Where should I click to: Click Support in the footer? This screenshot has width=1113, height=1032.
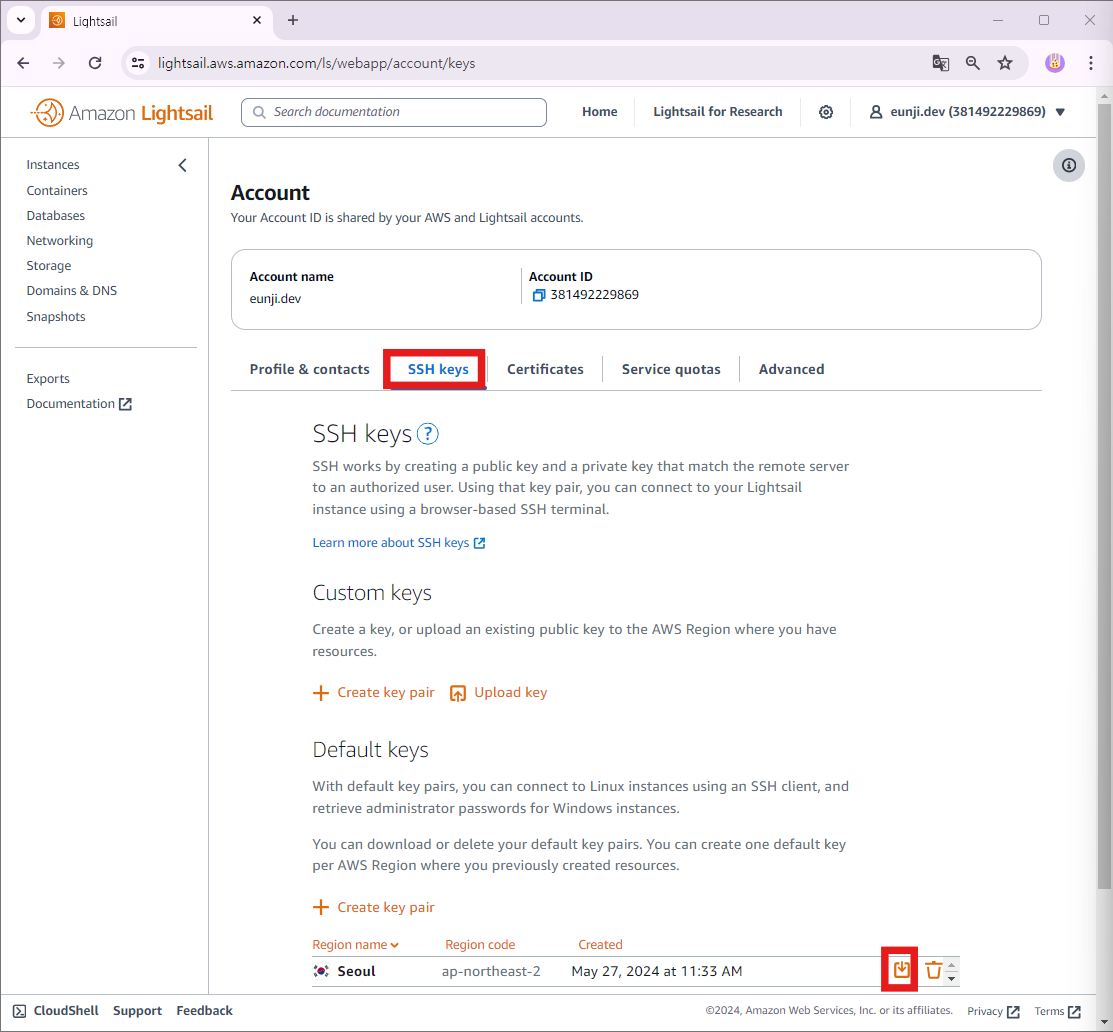tap(138, 1011)
